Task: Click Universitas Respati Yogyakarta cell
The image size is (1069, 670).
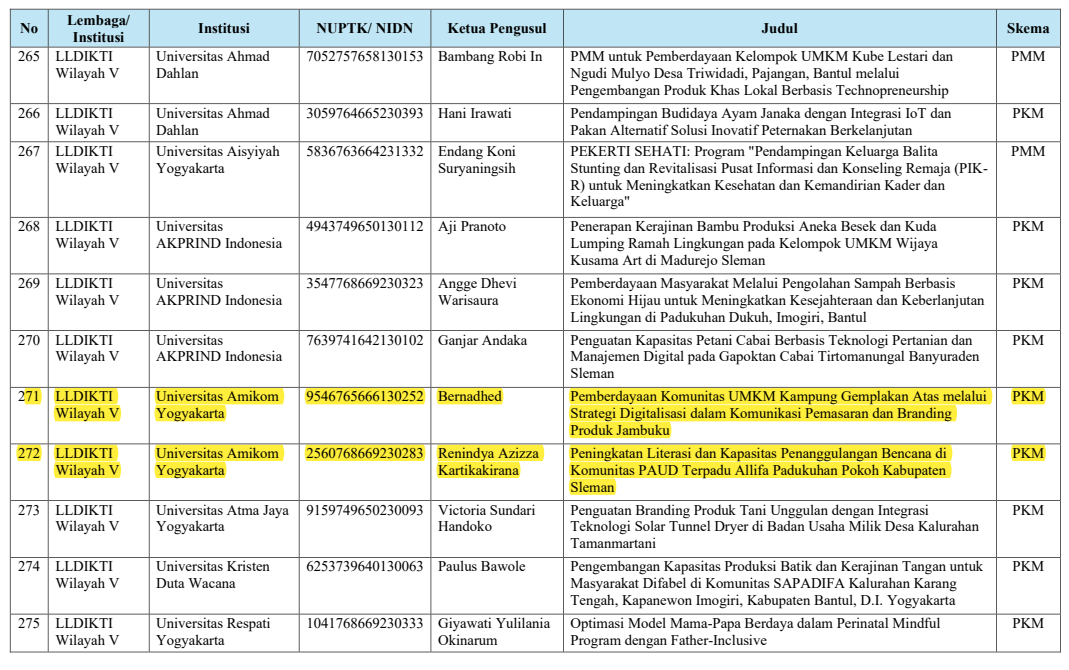Action: (x=212, y=631)
